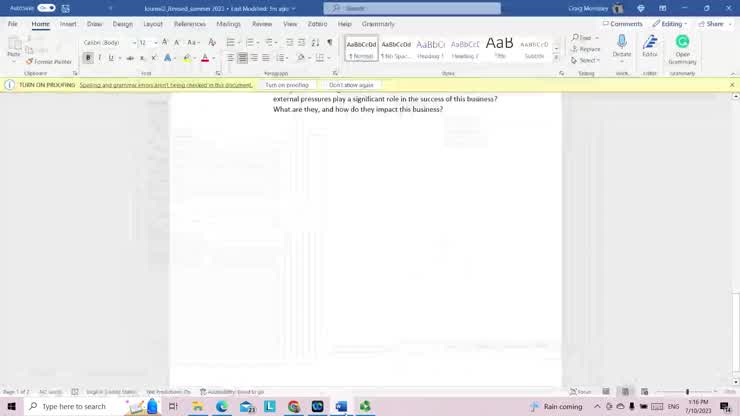Image resolution: width=740 pixels, height=416 pixels.
Task: Switch to the Insert ribbon tab
Action: pos(68,24)
